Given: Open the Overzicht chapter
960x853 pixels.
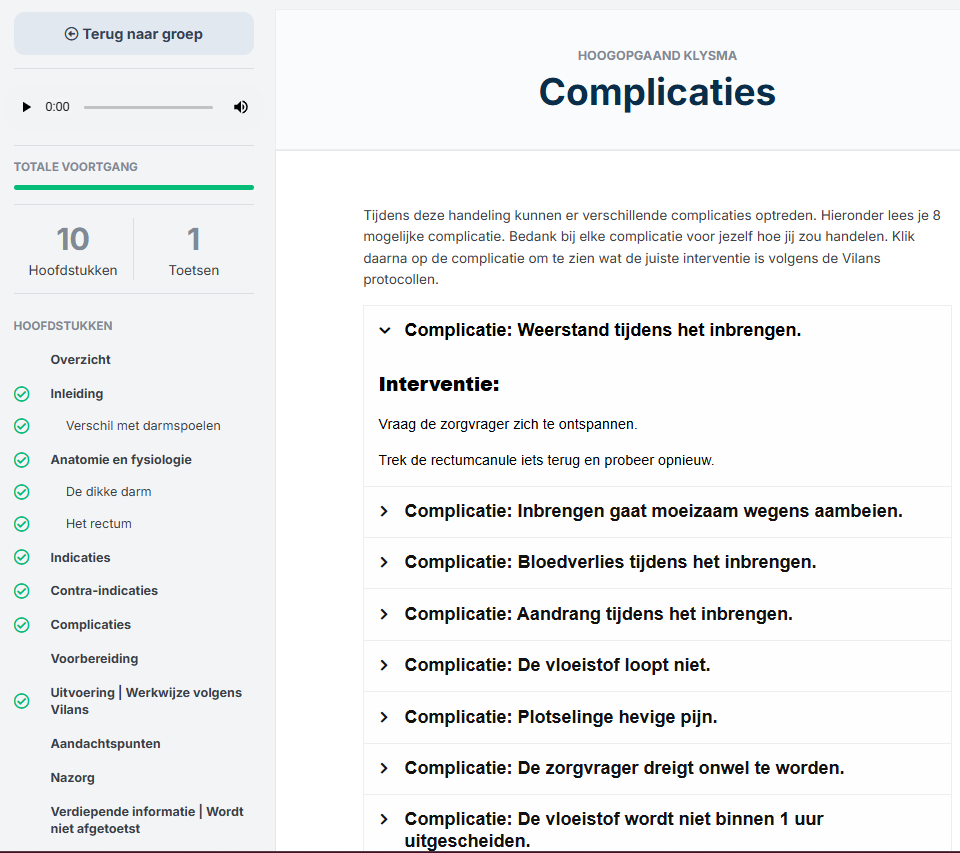Looking at the screenshot, I should 81,360.
